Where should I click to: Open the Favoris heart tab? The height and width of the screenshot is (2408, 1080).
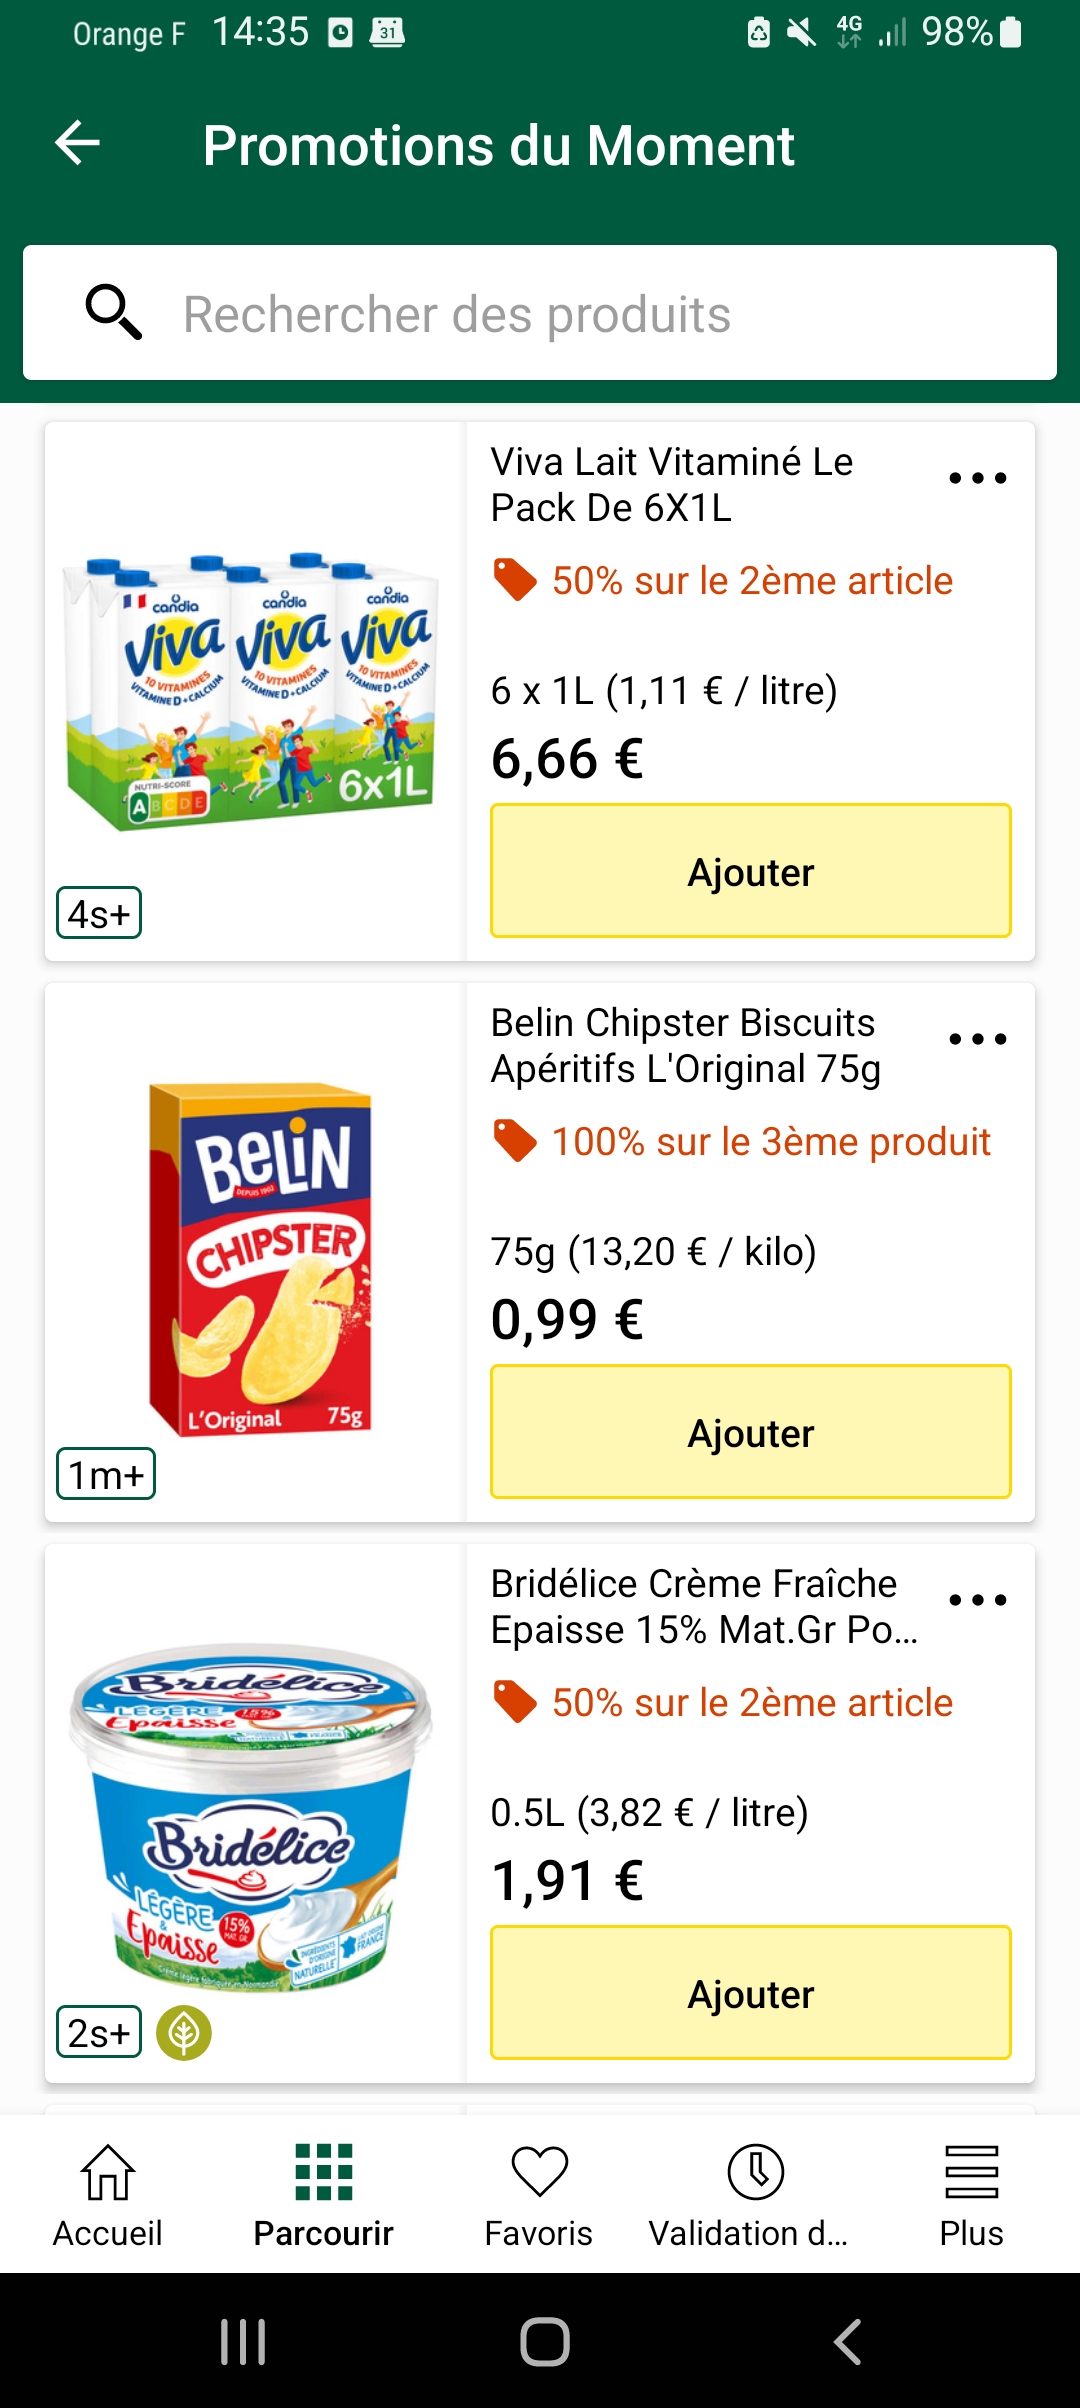tap(539, 2195)
